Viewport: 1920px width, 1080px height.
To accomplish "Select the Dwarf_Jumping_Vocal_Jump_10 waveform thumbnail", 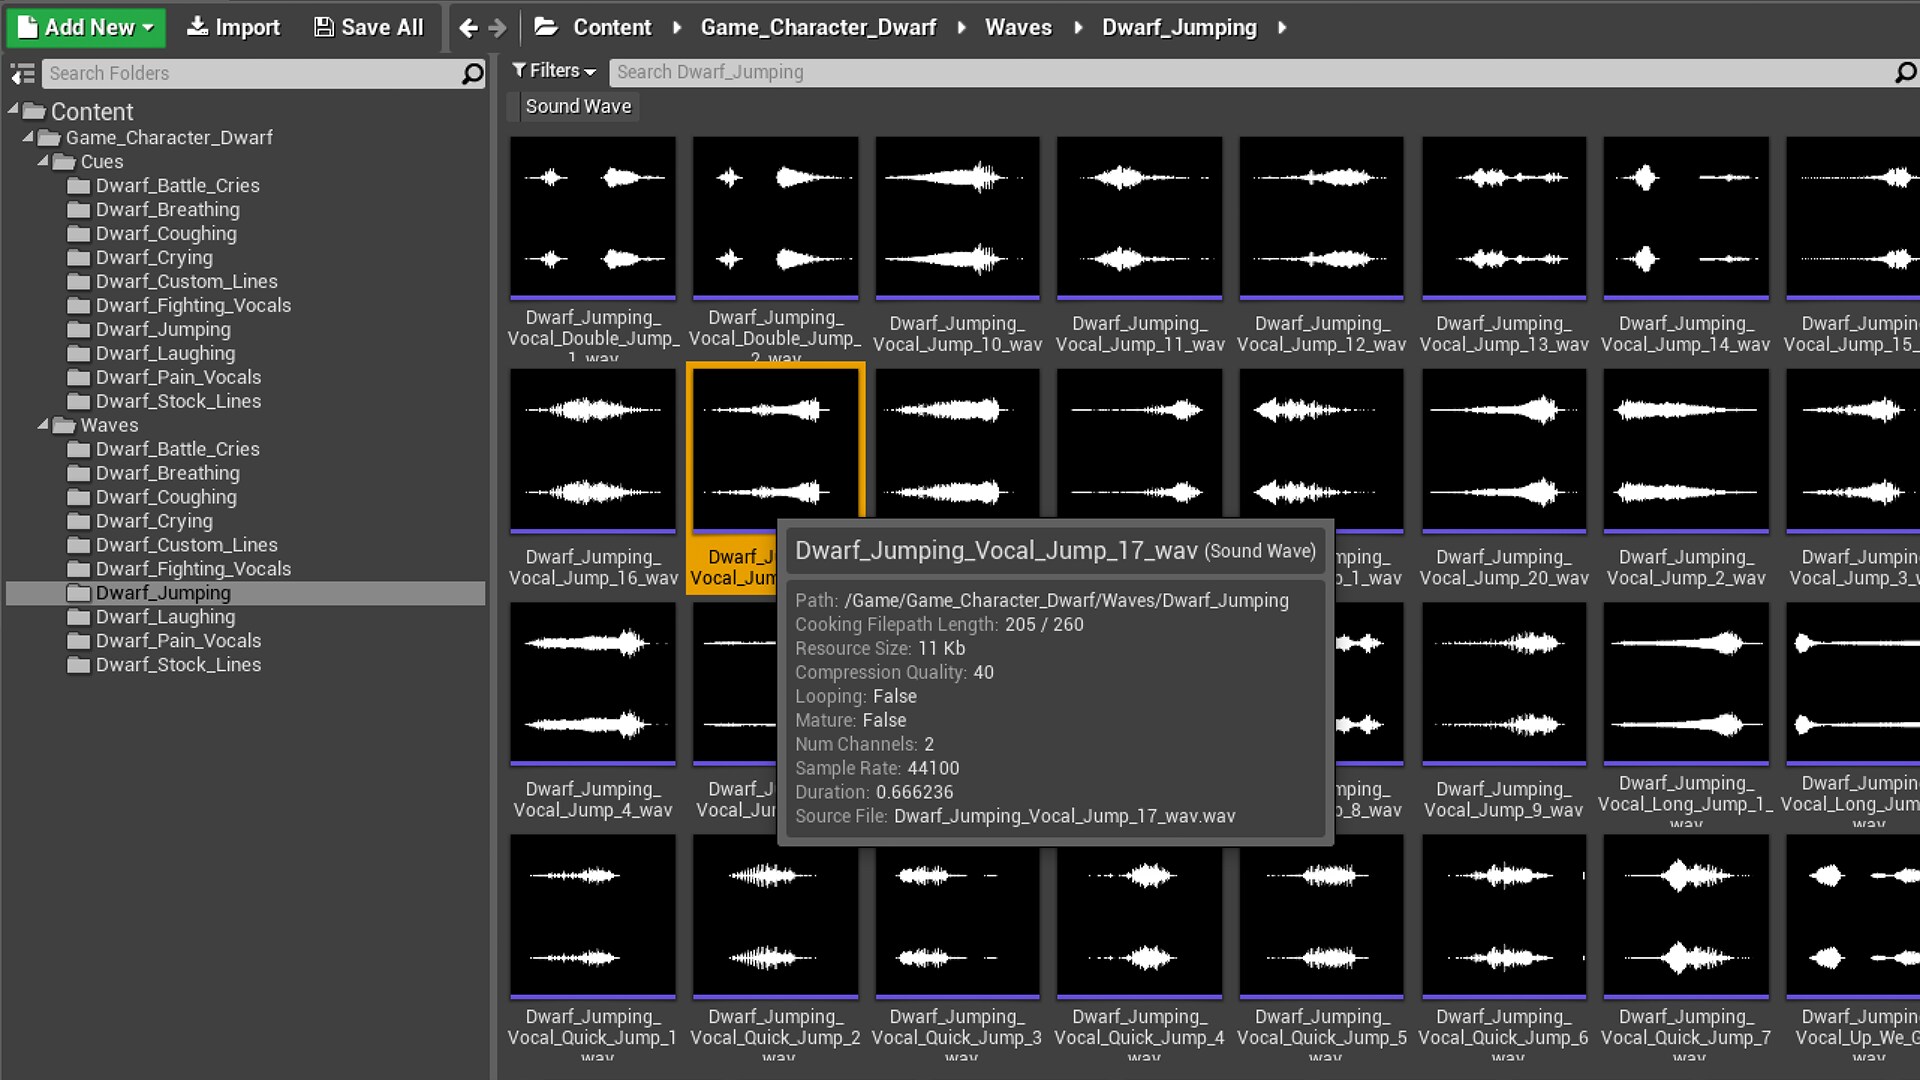I will [957, 216].
